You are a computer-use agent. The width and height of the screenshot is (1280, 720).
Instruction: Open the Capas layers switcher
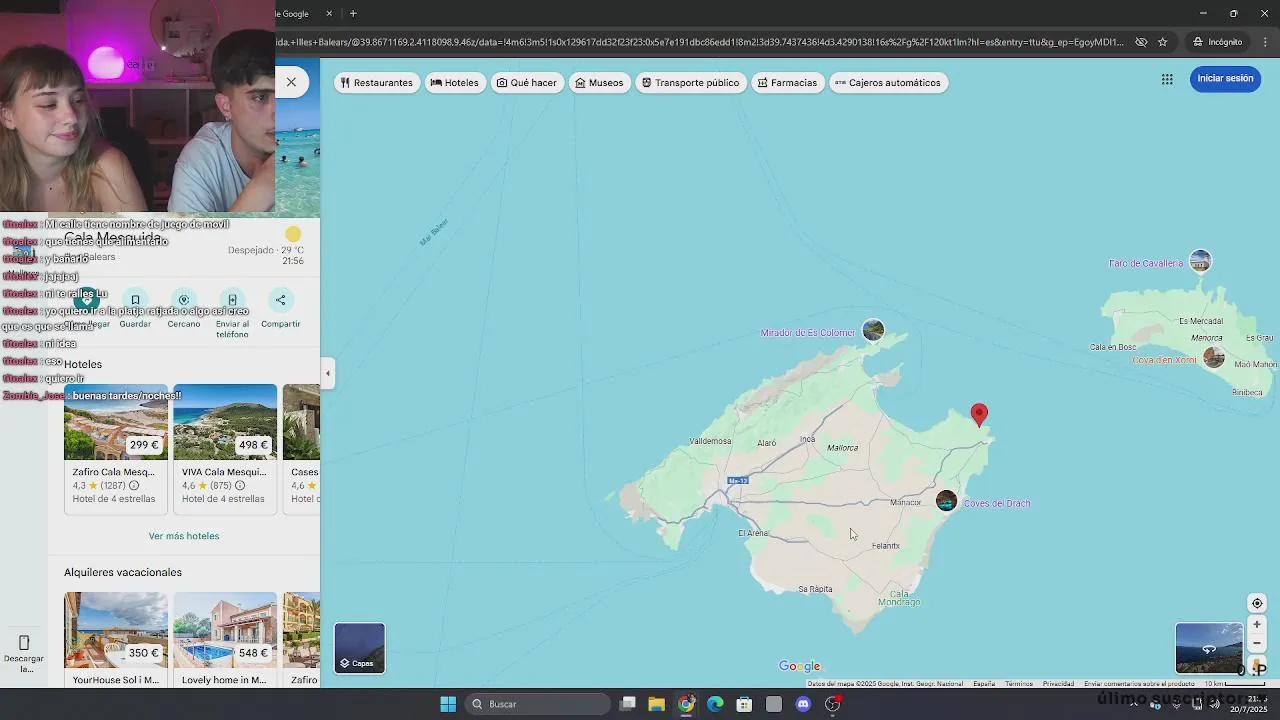(x=359, y=648)
